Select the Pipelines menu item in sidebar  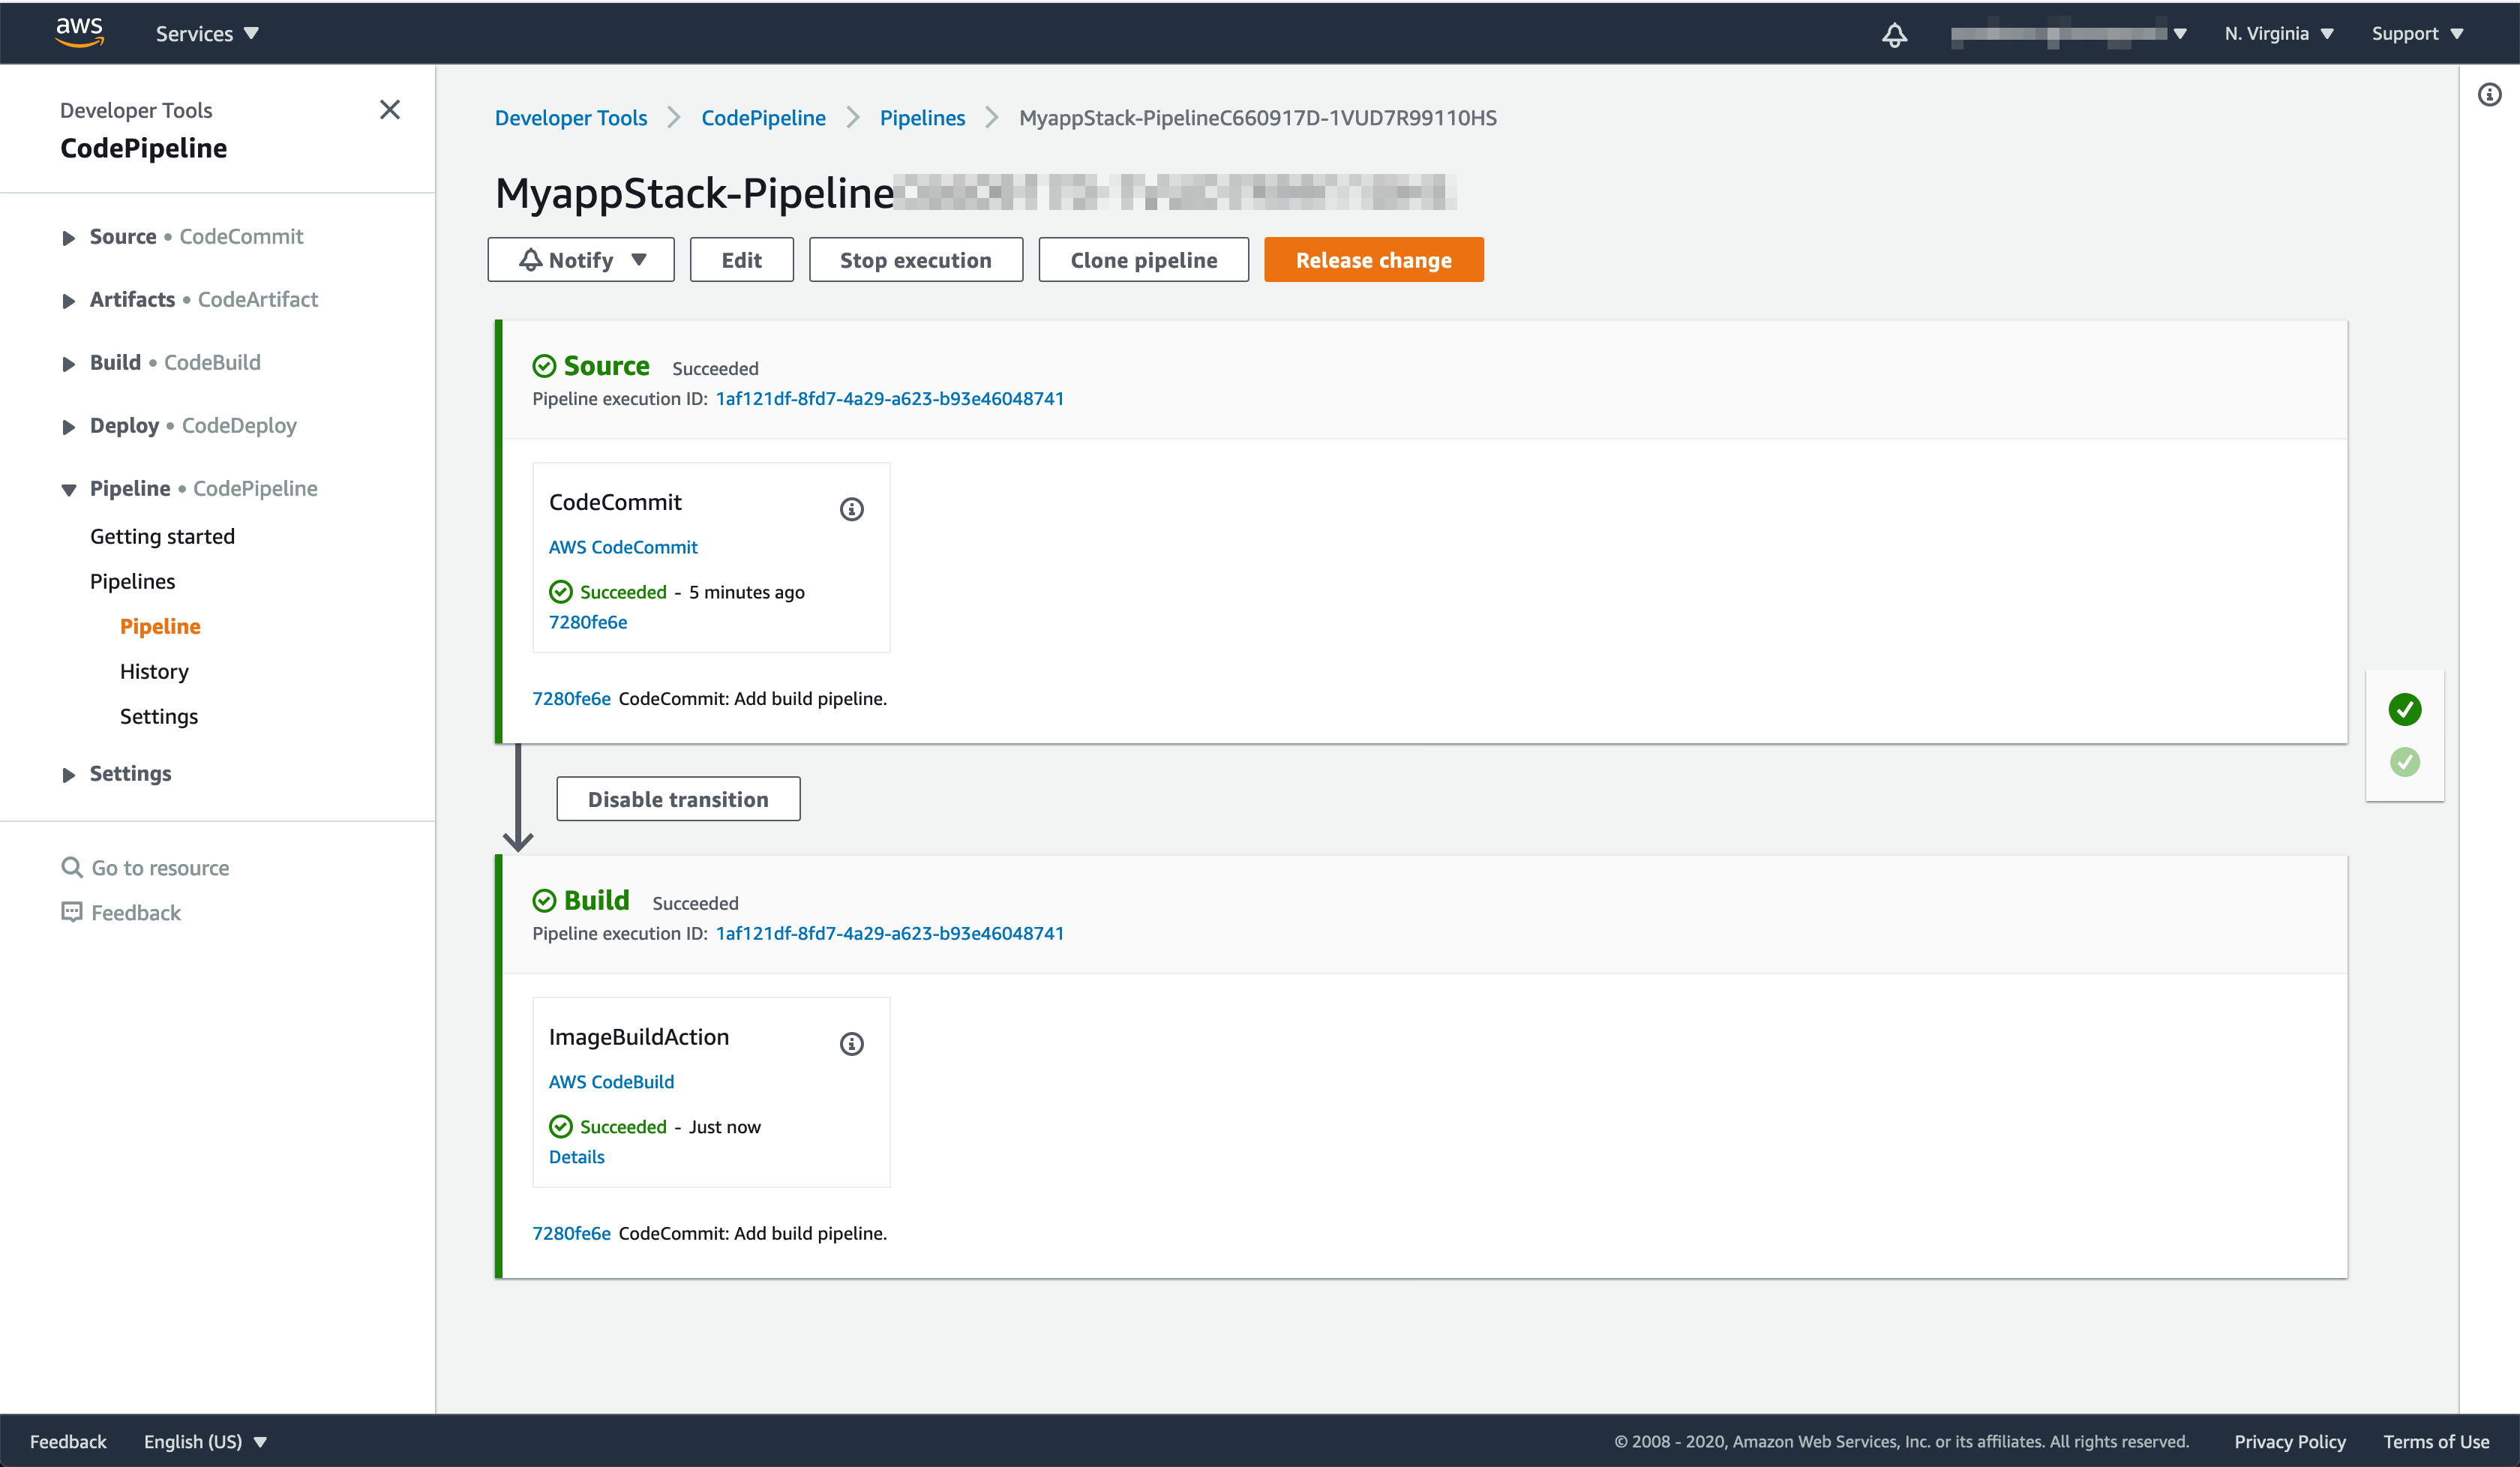133,580
